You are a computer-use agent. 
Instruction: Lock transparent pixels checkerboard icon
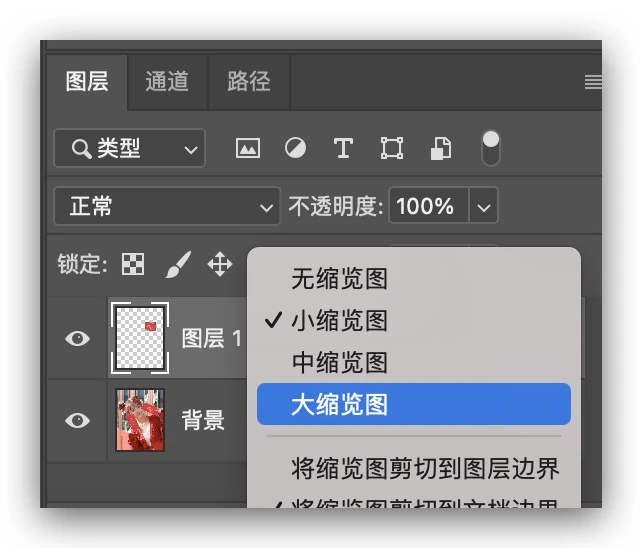coord(133,264)
